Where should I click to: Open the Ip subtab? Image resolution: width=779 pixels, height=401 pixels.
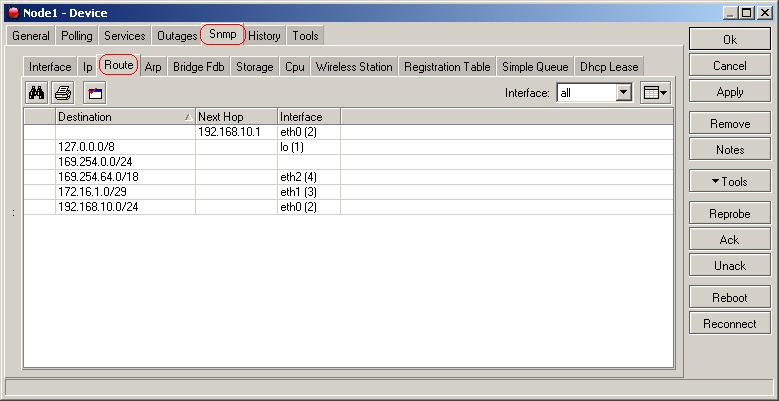coord(88,67)
